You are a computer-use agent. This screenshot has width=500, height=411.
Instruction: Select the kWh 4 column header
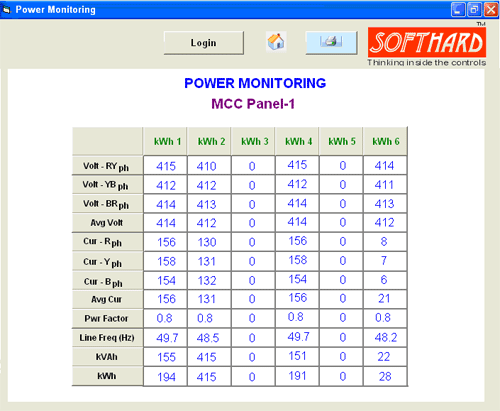pos(297,141)
